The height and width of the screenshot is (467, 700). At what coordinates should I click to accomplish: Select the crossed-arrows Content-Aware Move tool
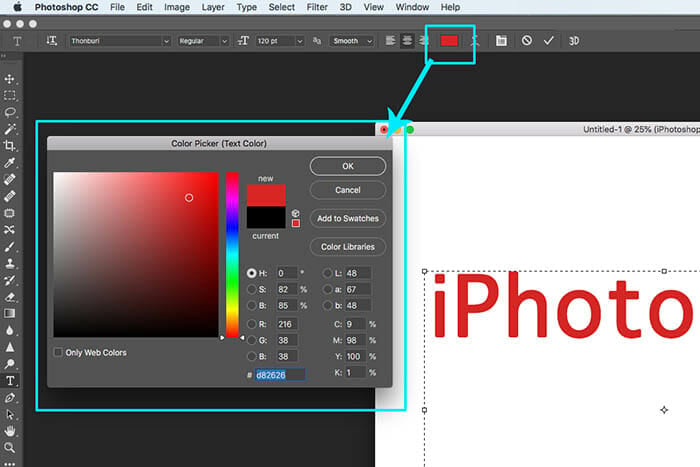[9, 230]
